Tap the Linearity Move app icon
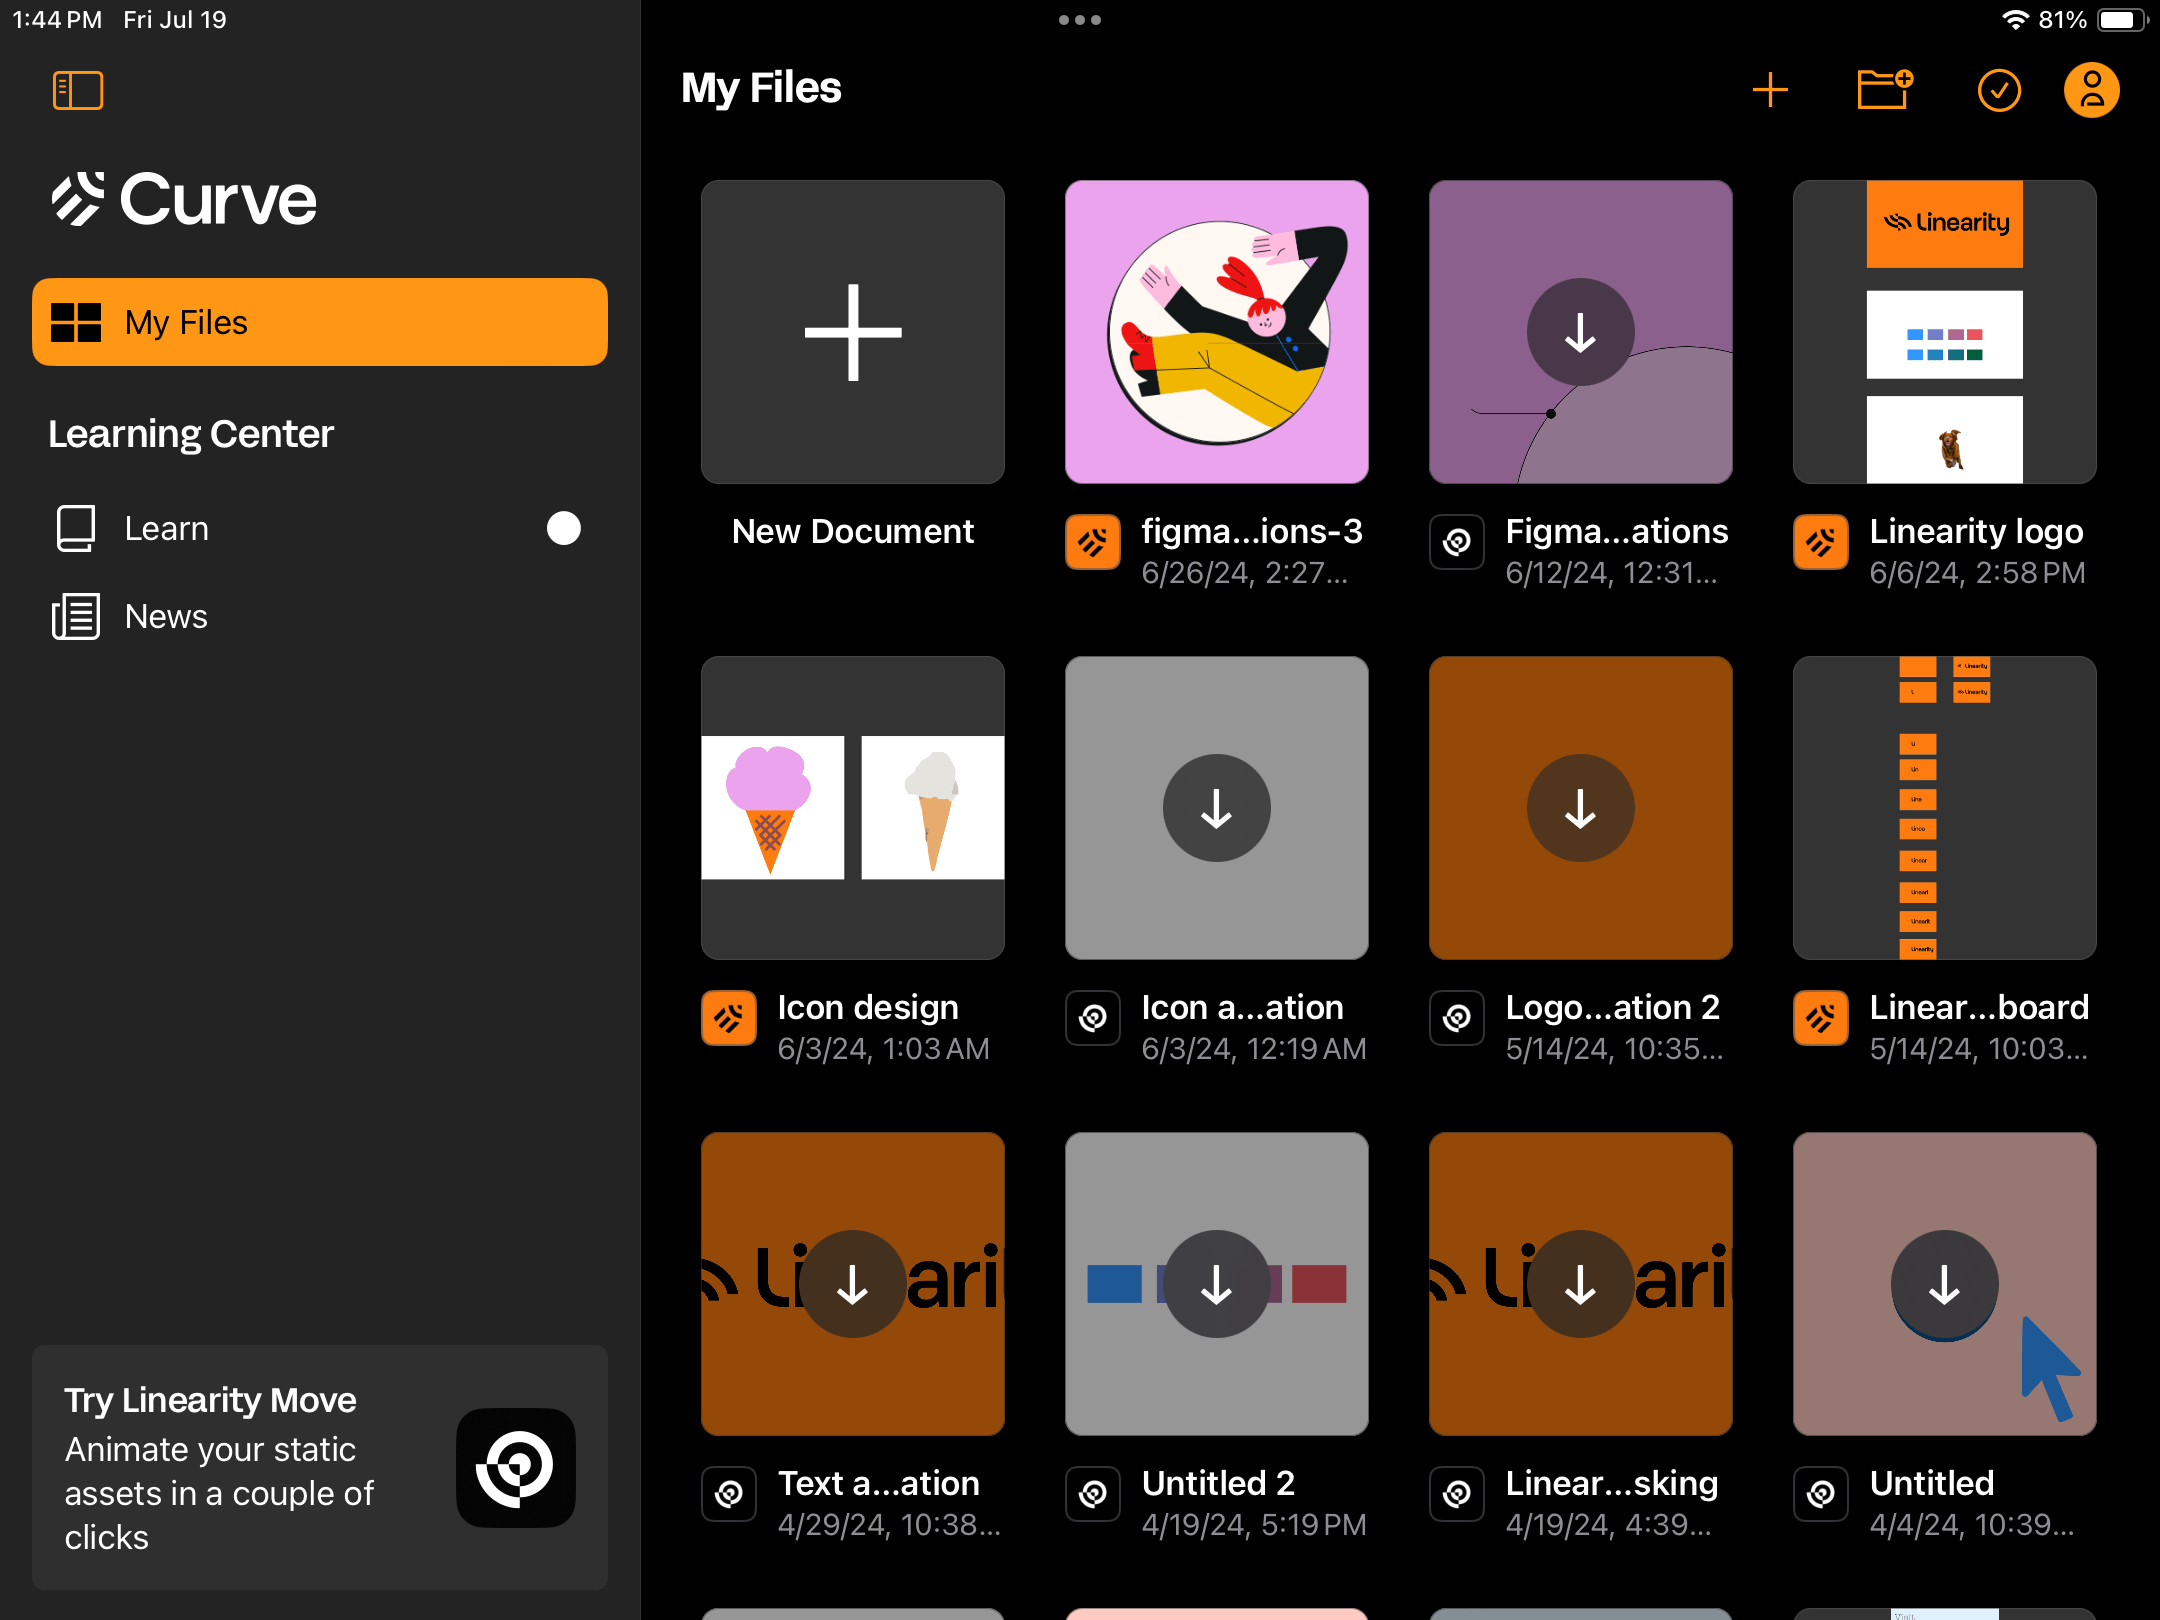 click(516, 1467)
